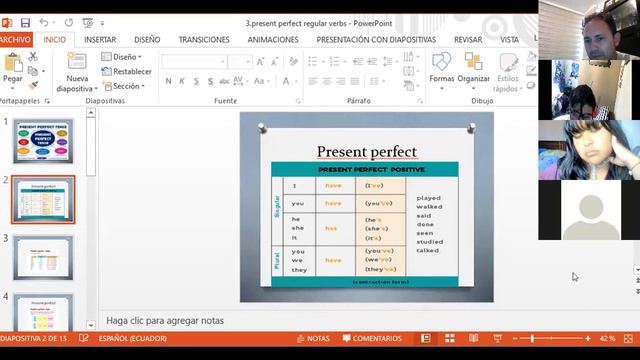The image size is (640, 360).
Task: Open the font name combo box dropdown
Action: point(223,62)
